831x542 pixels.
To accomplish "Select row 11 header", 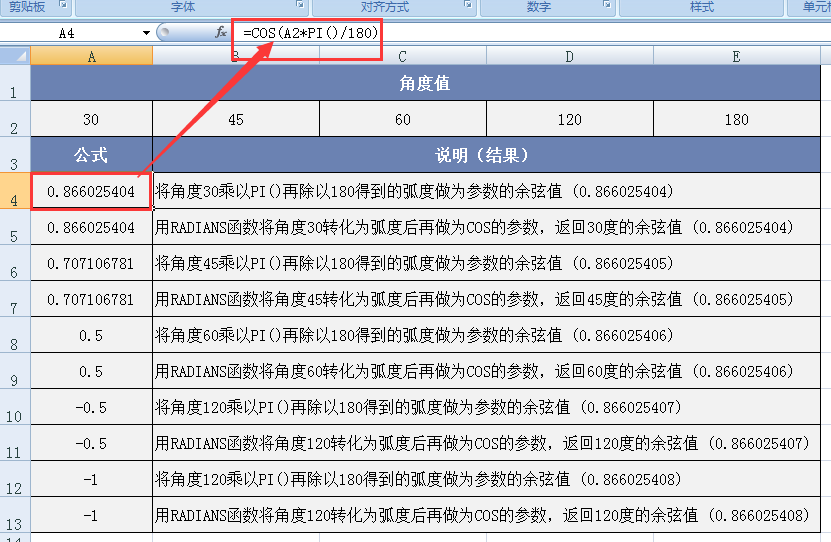I will pyautogui.click(x=15, y=443).
